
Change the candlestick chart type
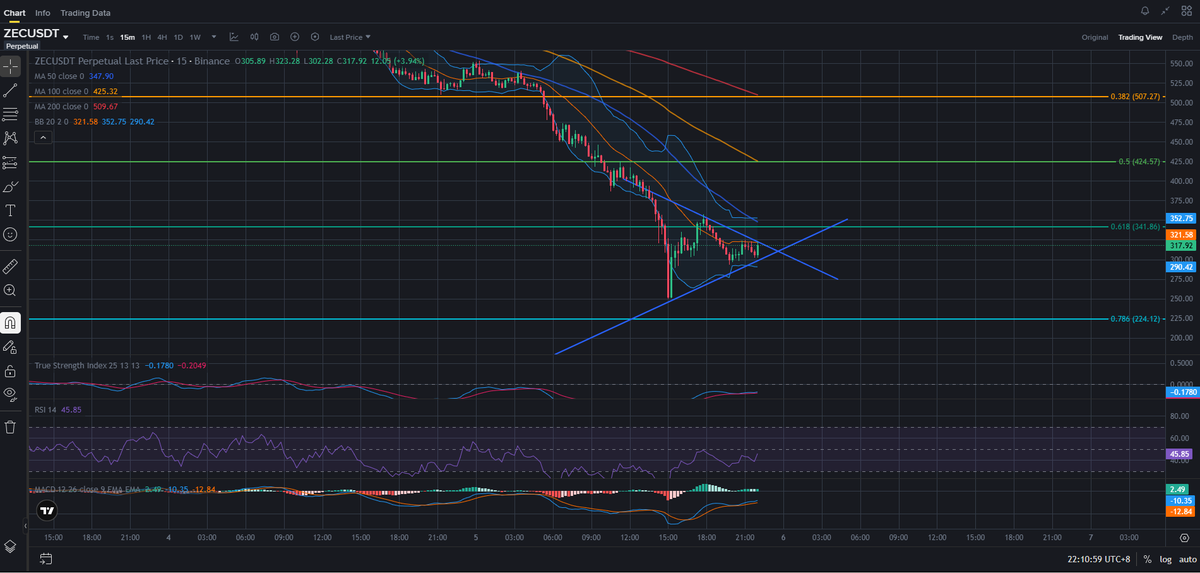click(x=254, y=37)
